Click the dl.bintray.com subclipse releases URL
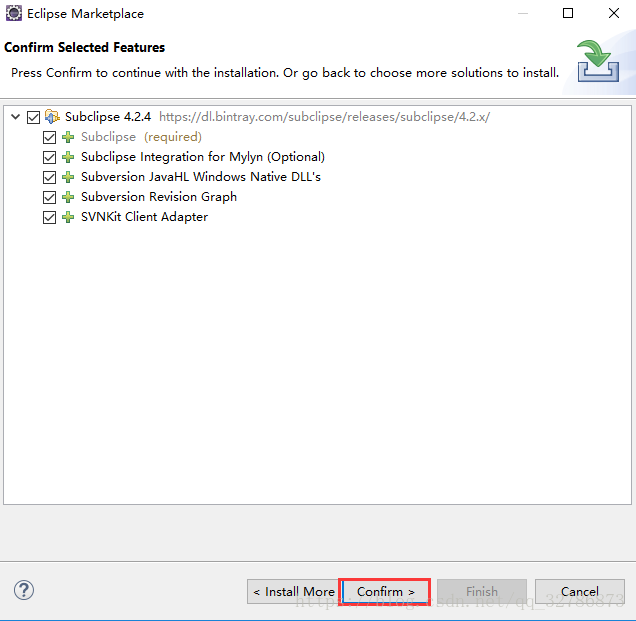636x621 pixels. pyautogui.click(x=324, y=117)
